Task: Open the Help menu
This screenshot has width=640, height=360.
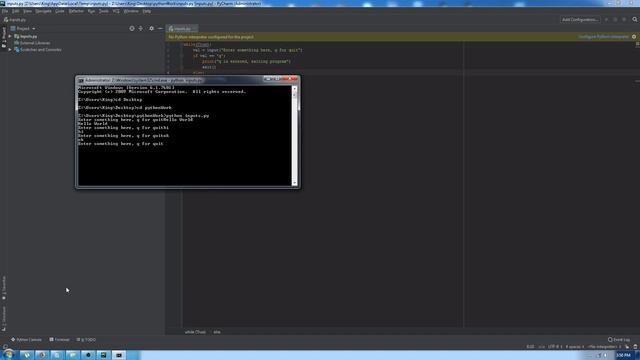Action: 147,11
